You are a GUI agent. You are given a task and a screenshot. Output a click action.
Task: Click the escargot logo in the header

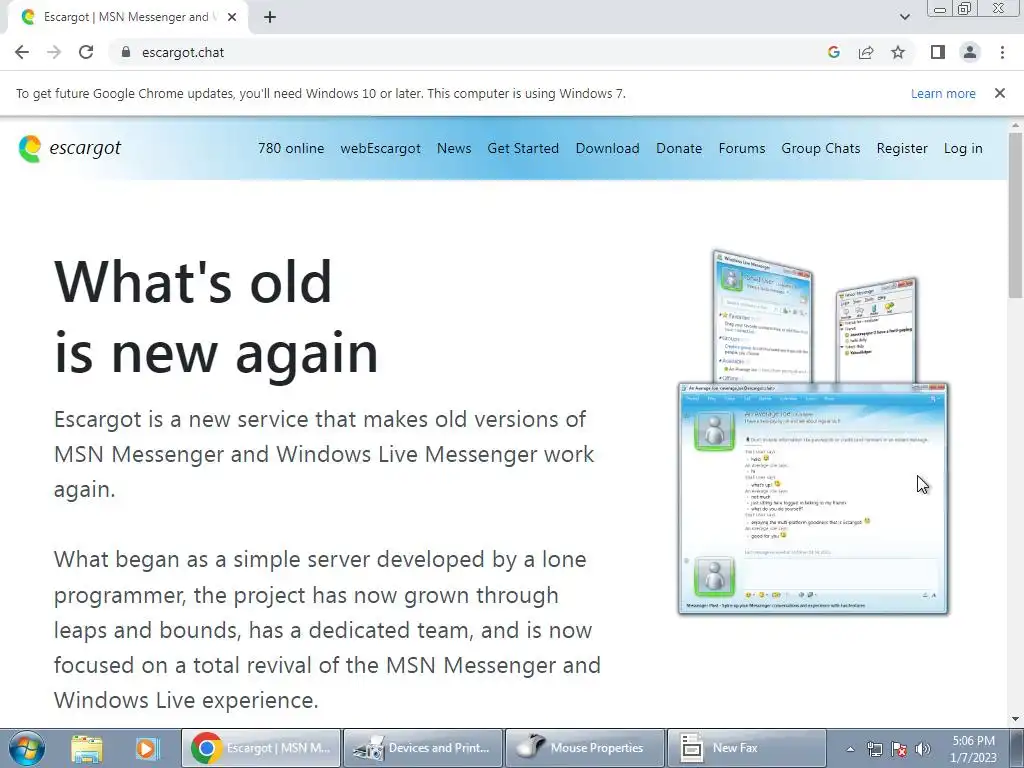click(x=70, y=148)
